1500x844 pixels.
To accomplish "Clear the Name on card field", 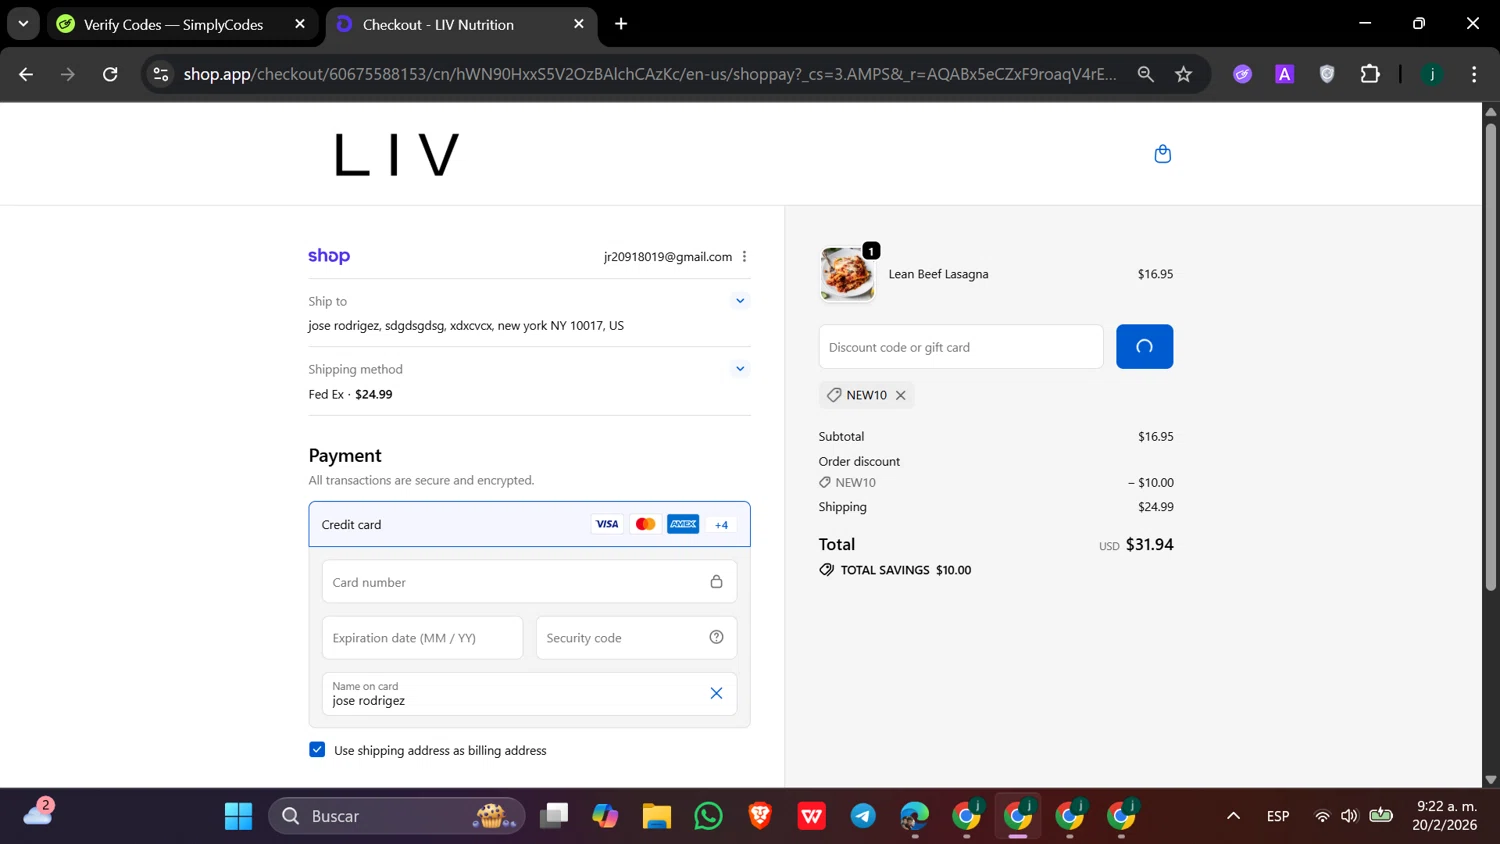I will (x=716, y=693).
